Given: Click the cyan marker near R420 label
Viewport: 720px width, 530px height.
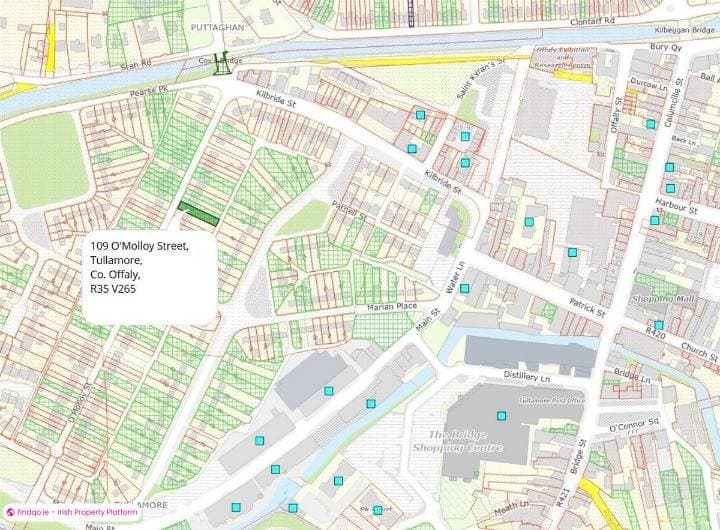Looking at the screenshot, I should click(659, 325).
